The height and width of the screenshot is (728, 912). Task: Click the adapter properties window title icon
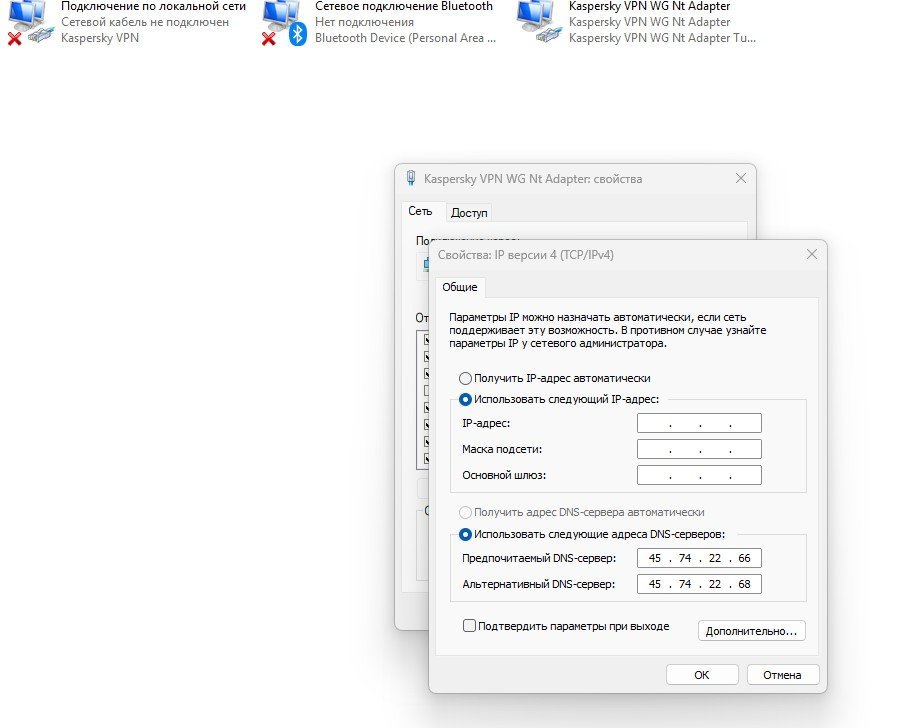point(411,179)
